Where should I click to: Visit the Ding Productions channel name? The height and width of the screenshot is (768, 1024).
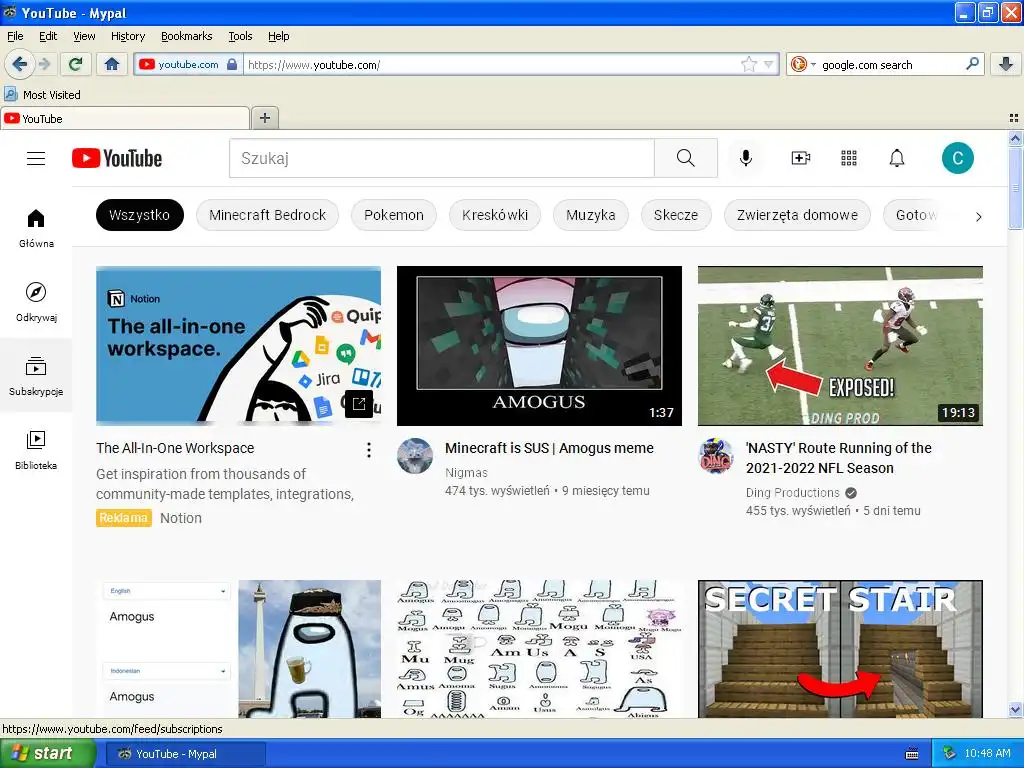pyautogui.click(x=793, y=492)
